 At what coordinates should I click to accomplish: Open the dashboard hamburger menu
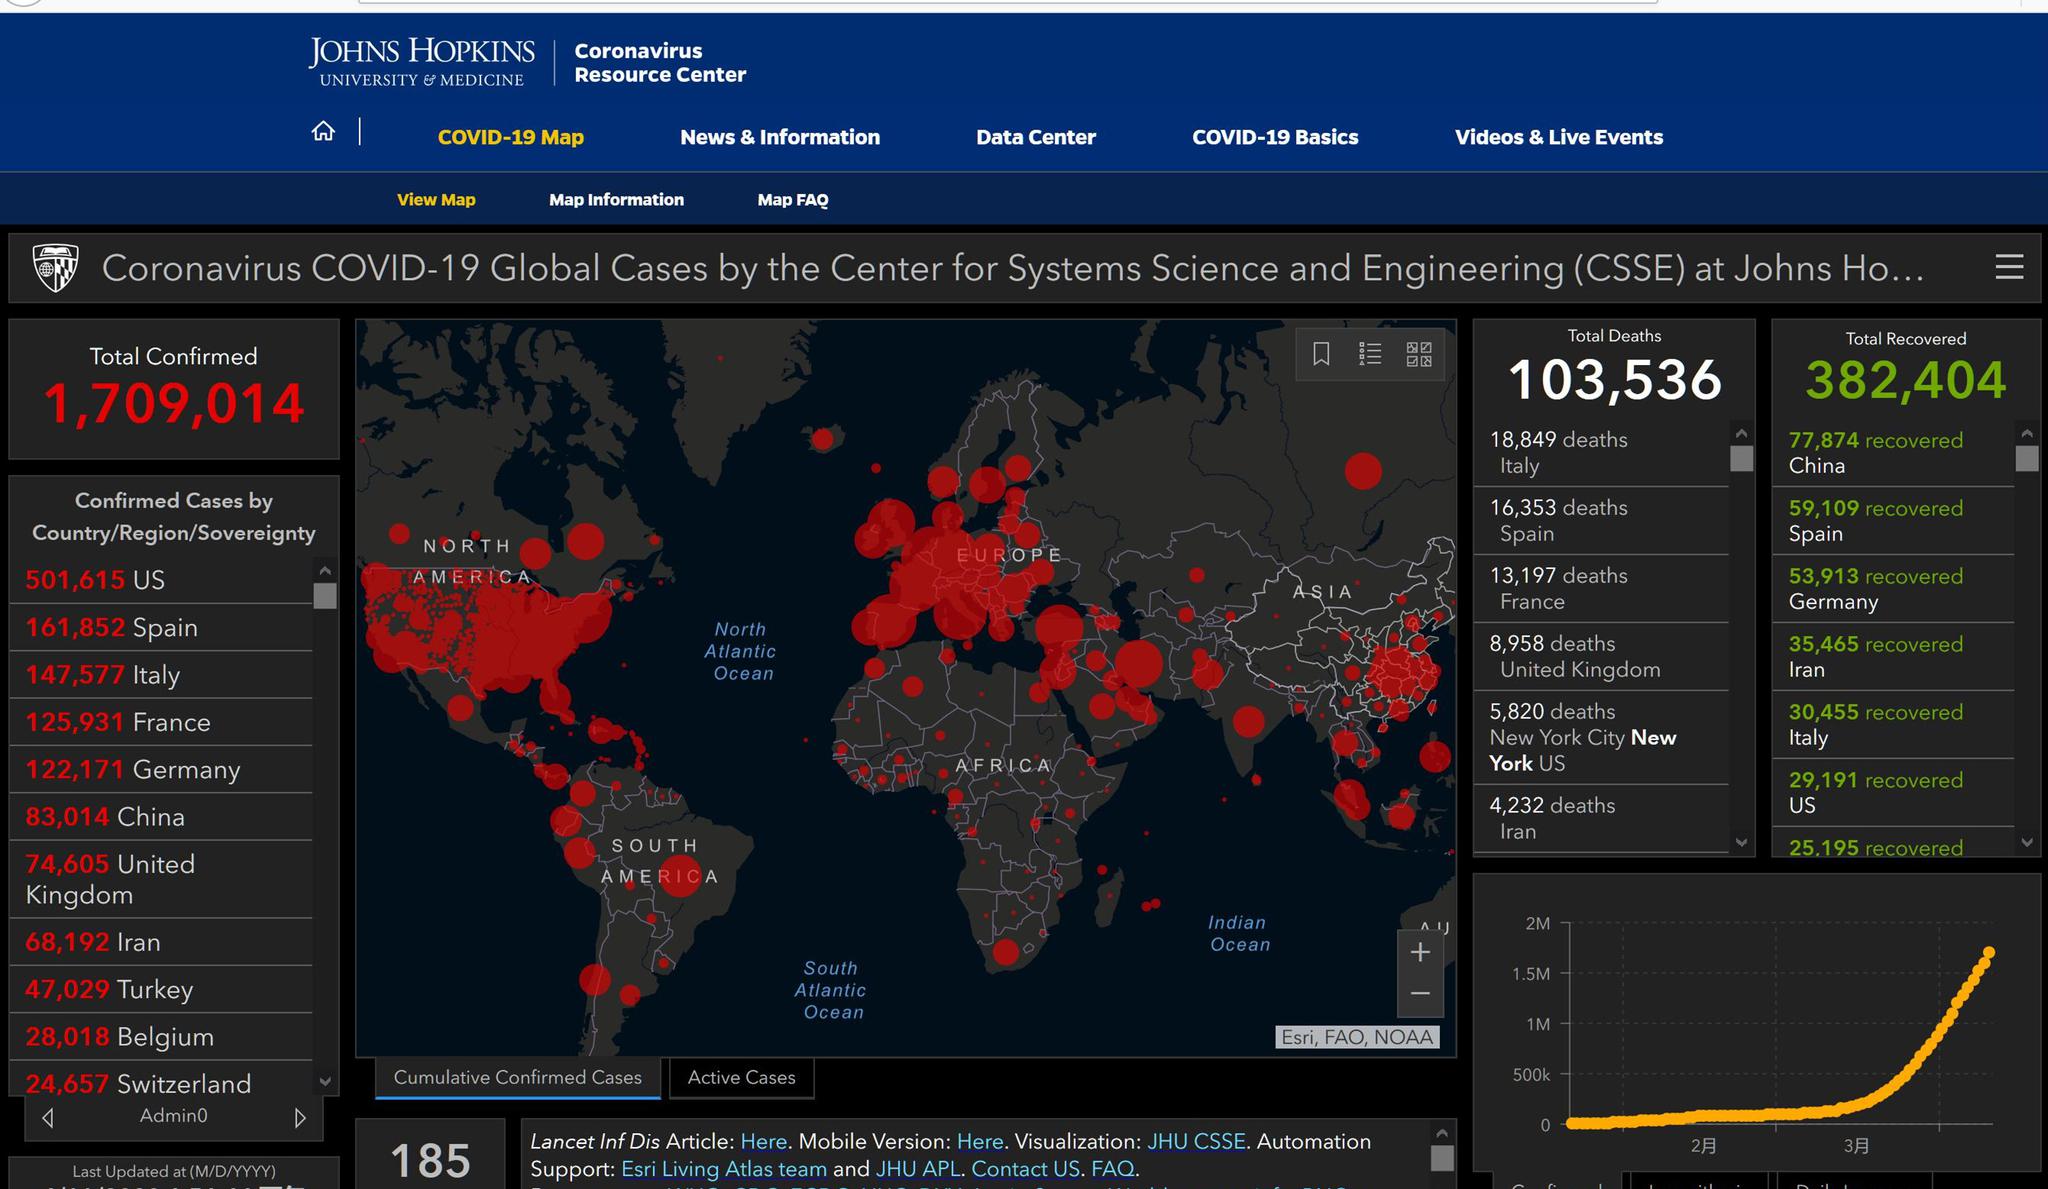pyautogui.click(x=2009, y=267)
